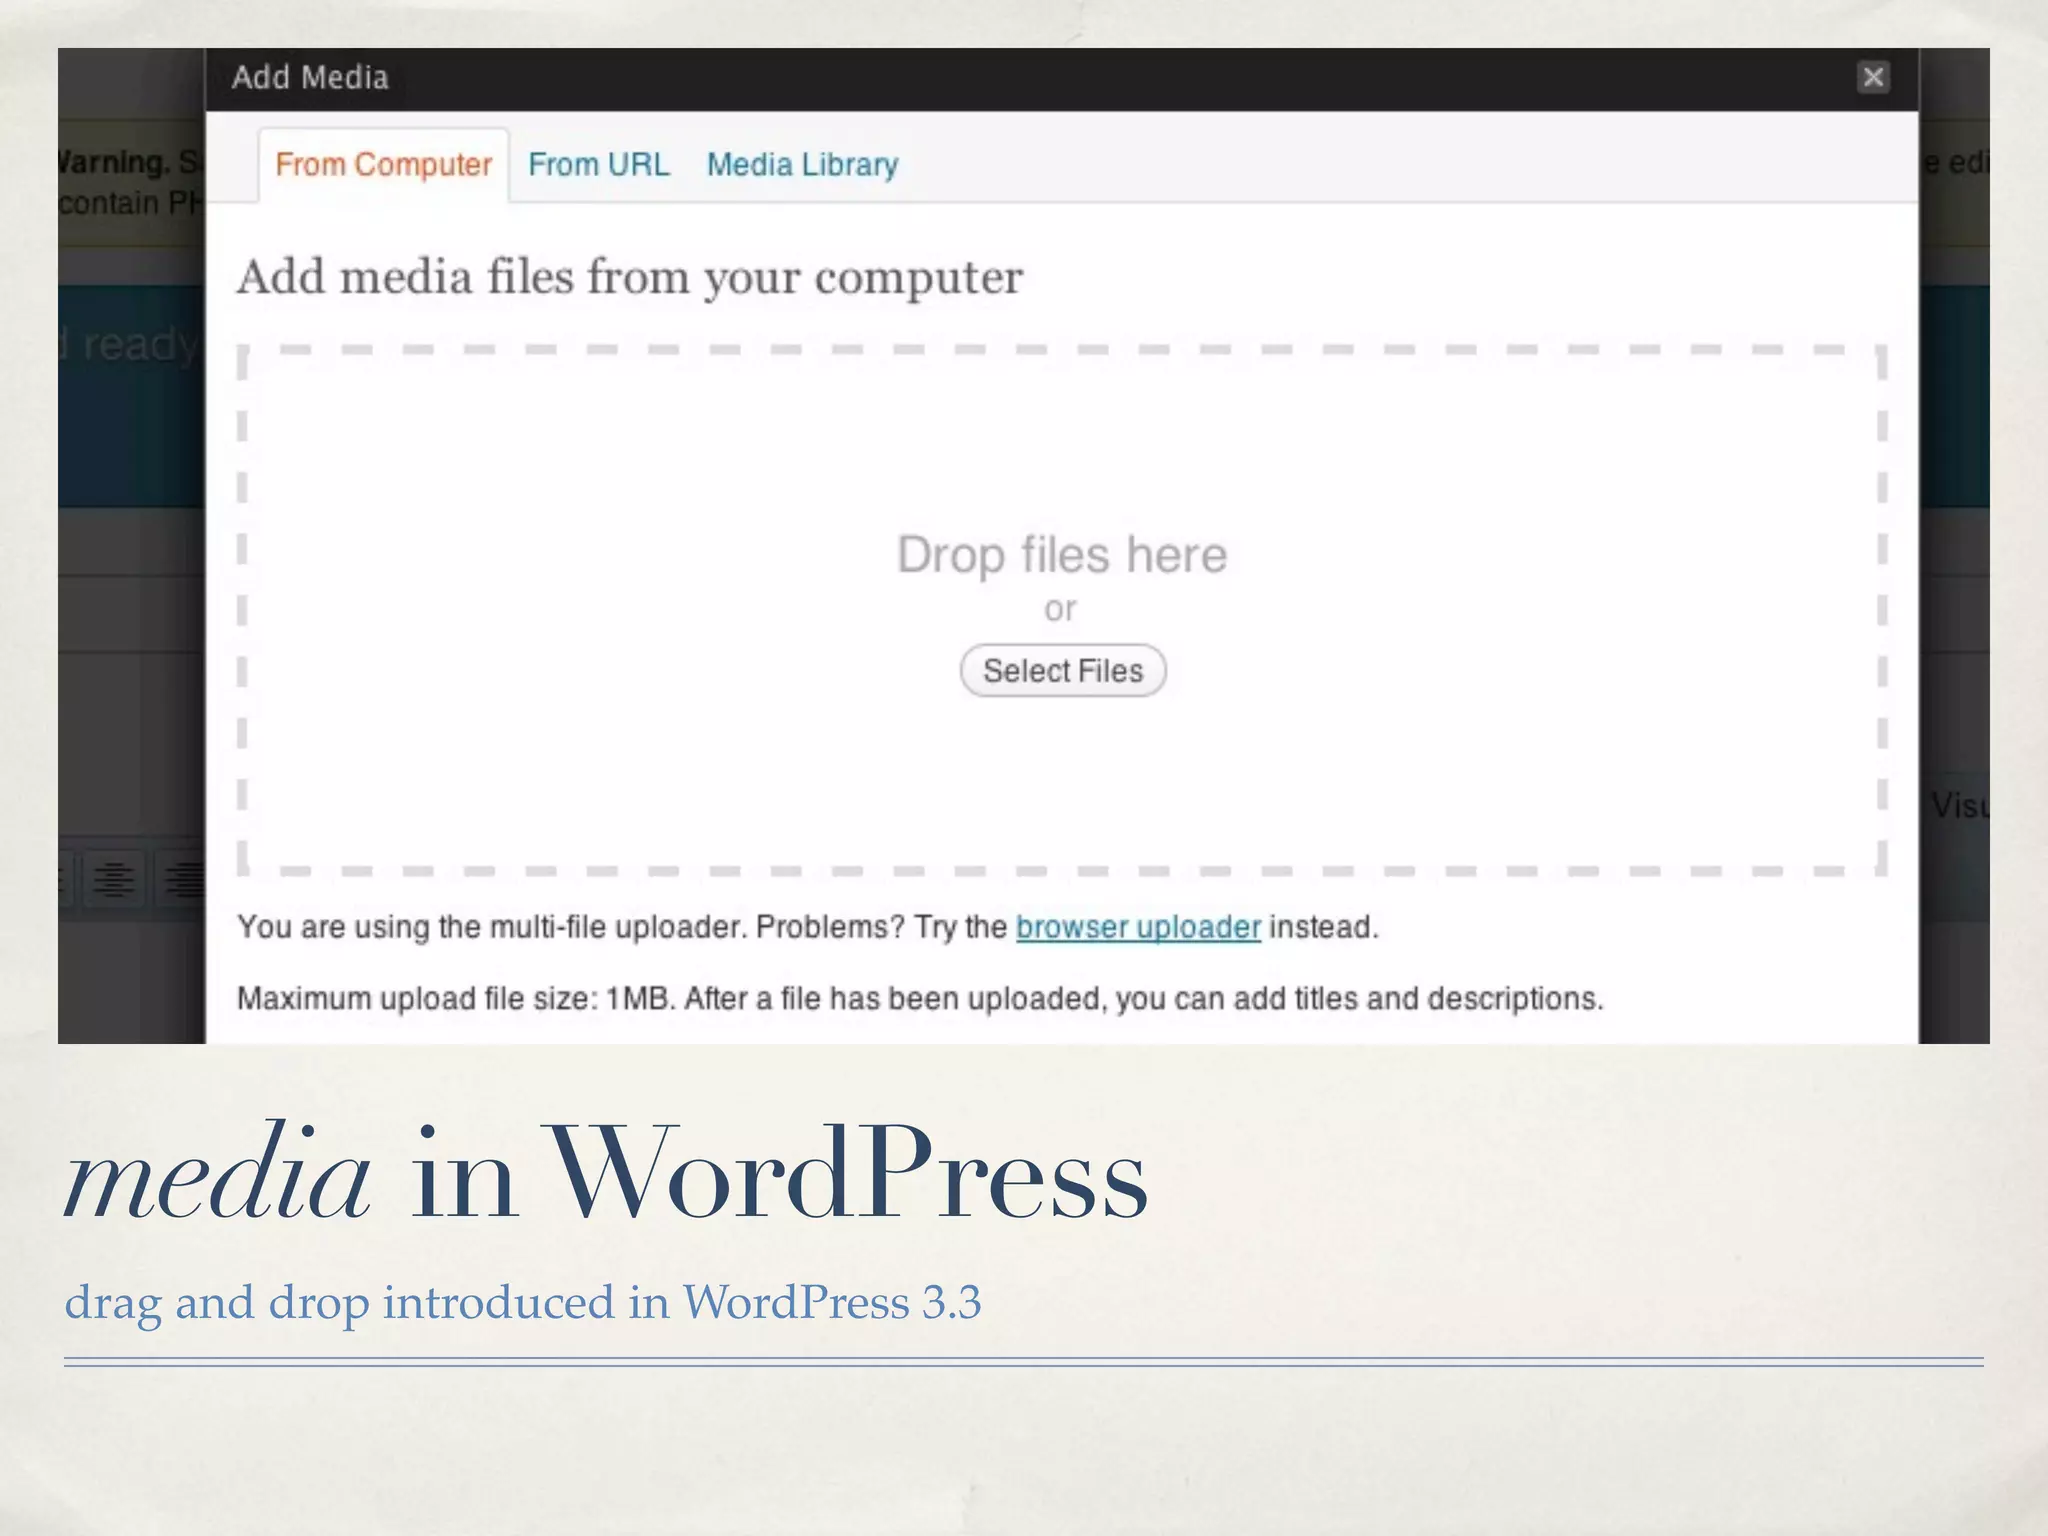Click 'Add media files from your computer' heading
The height and width of the screenshot is (1536, 2048).
[630, 277]
